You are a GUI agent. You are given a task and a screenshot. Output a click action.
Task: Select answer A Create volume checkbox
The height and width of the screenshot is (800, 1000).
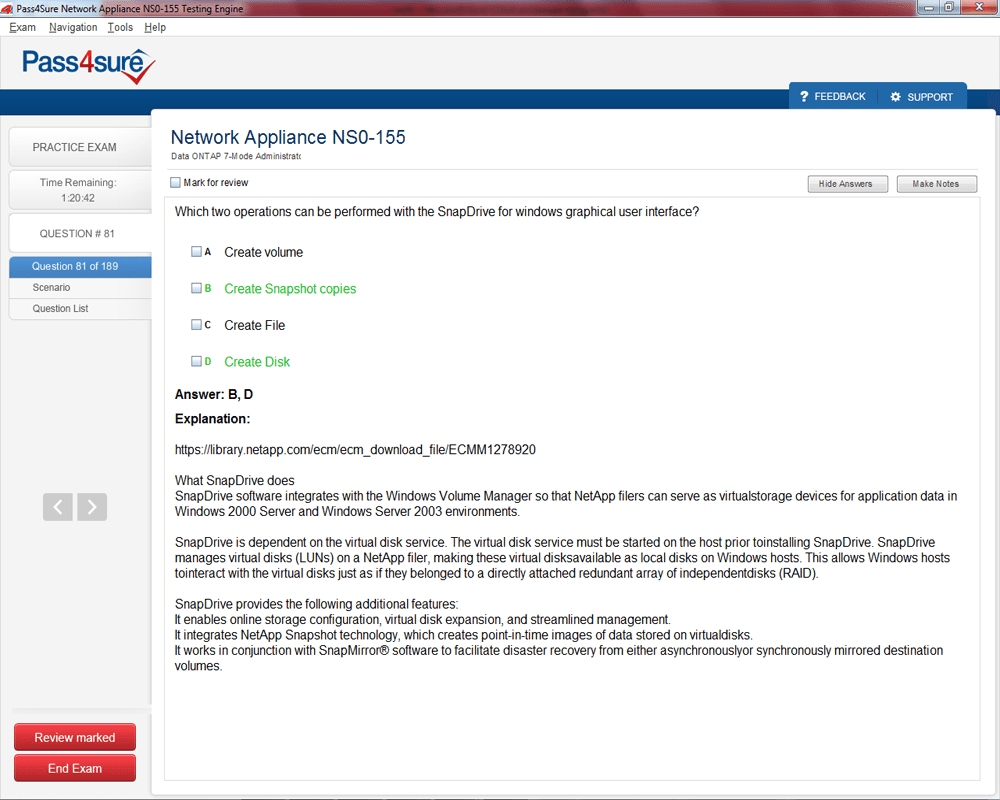(197, 252)
